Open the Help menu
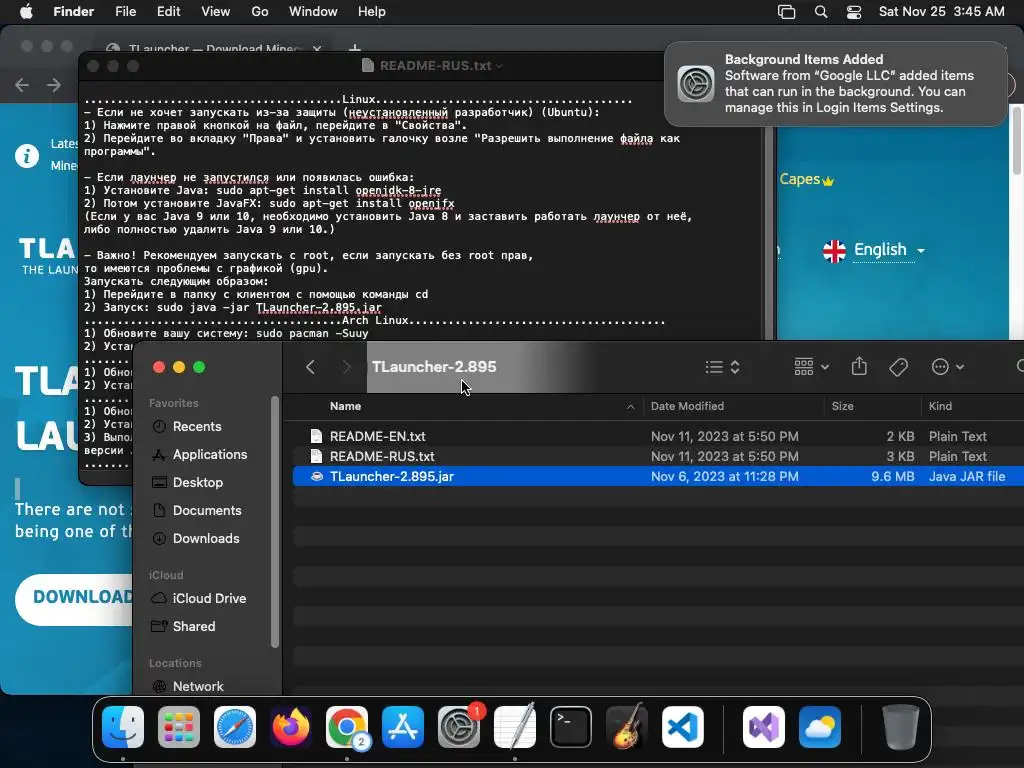This screenshot has width=1024, height=768. click(x=372, y=12)
